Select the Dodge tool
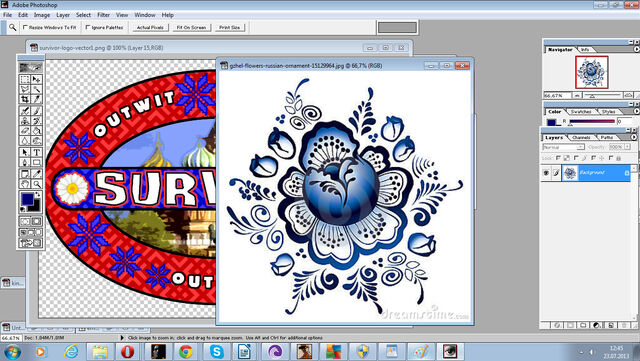The image size is (640, 361). (x=36, y=141)
